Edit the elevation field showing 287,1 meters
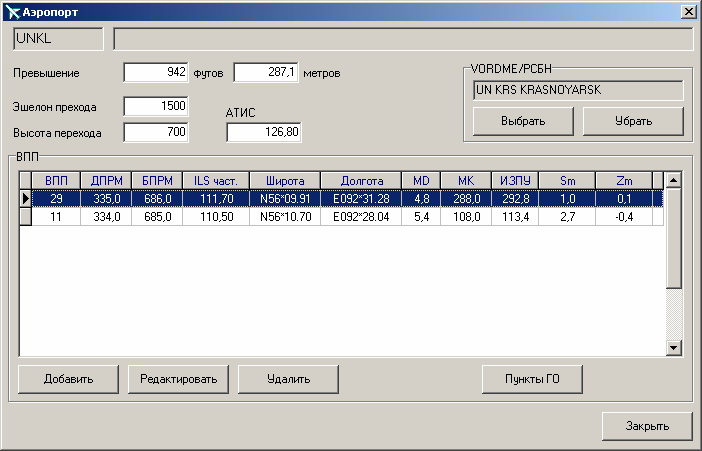The width and height of the screenshot is (702, 451). (266, 73)
